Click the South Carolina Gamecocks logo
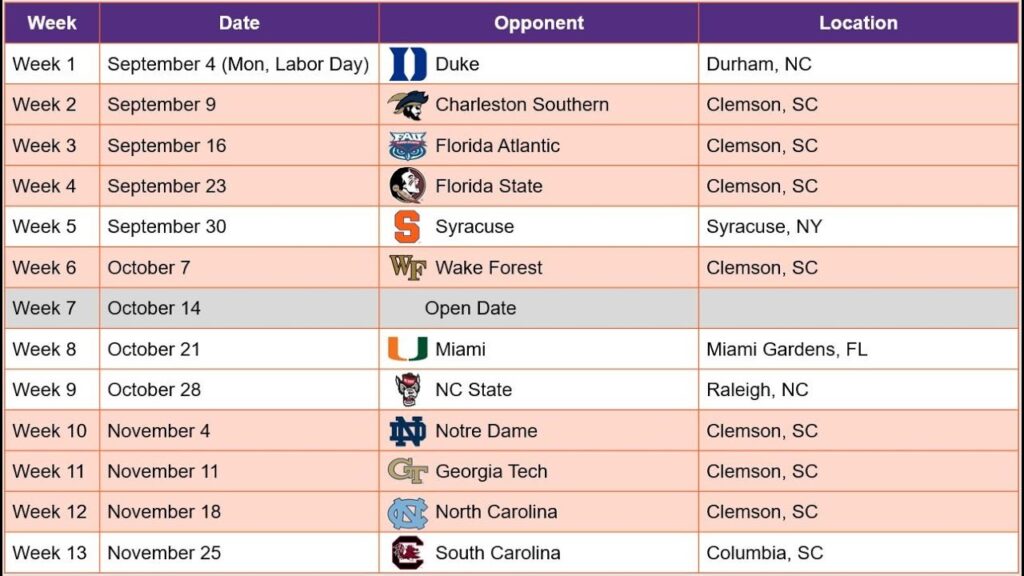Image resolution: width=1024 pixels, height=576 pixels. click(x=408, y=553)
